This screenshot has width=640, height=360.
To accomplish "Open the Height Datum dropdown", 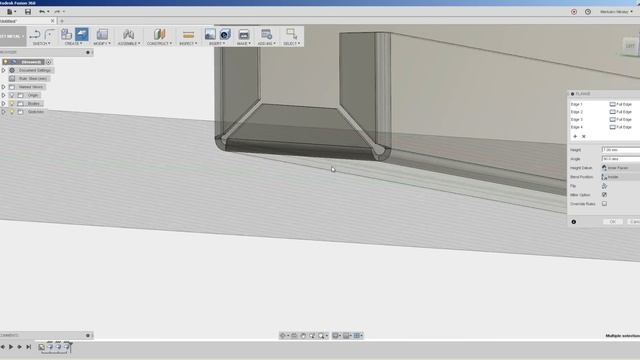I will coord(621,168).
